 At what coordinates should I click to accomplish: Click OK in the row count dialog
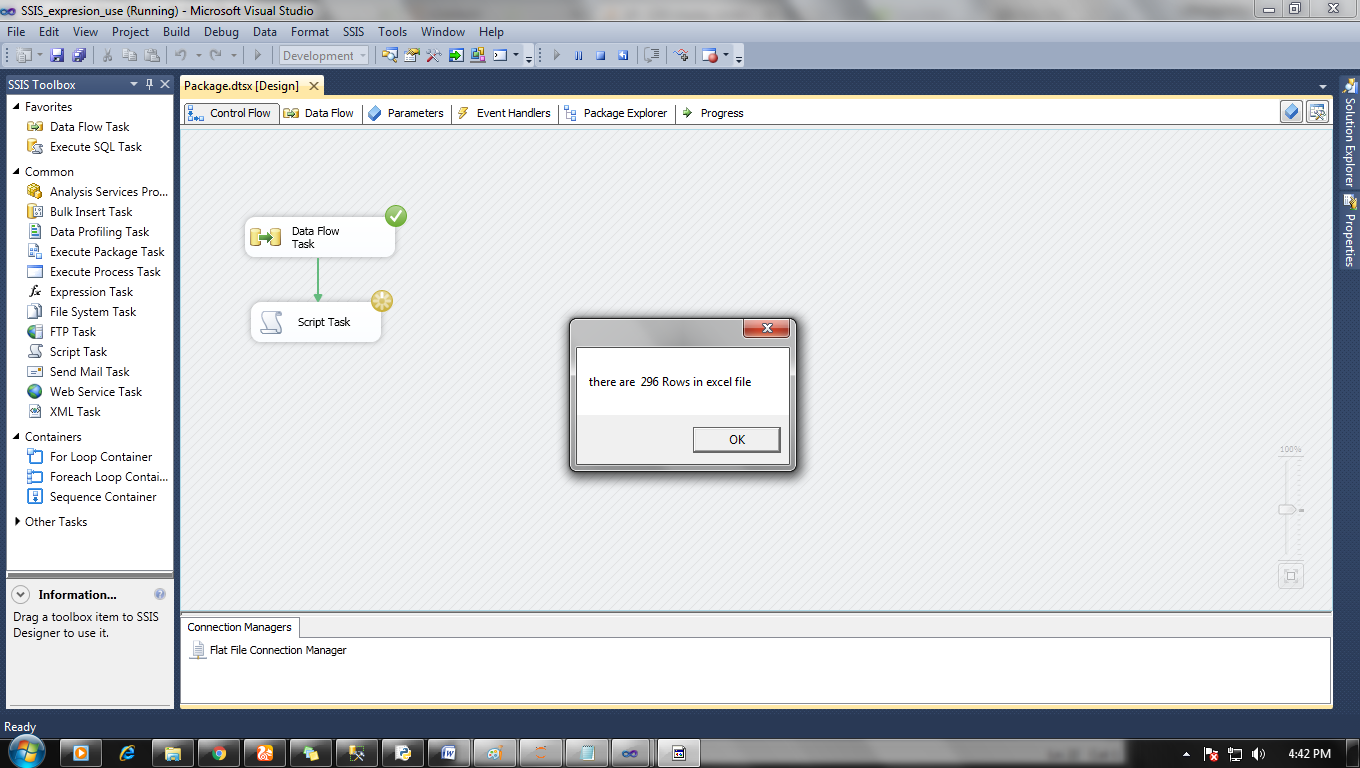(x=736, y=440)
